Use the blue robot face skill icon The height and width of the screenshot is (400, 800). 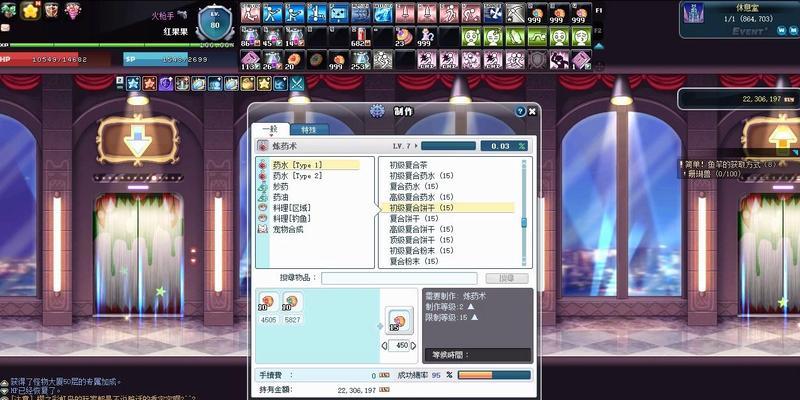(x=339, y=13)
